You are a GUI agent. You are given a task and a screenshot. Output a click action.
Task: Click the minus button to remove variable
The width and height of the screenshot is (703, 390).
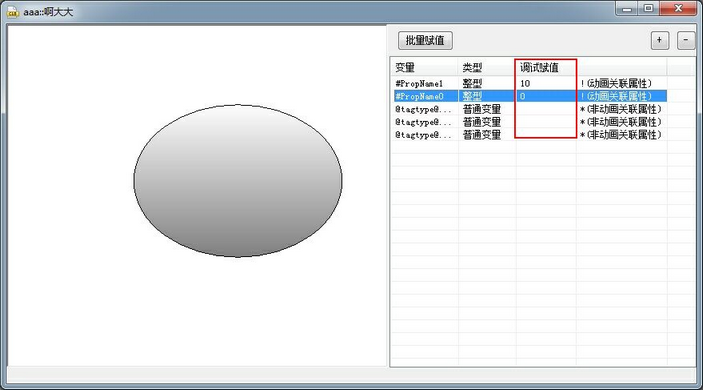(686, 40)
